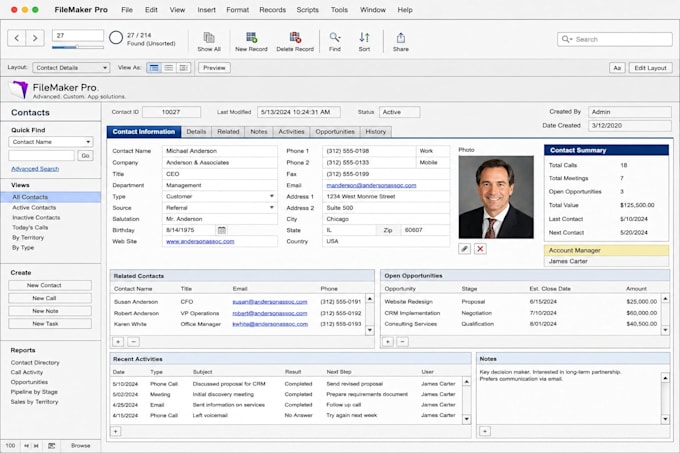Switch to Table view icon
The image size is (680, 453).
(x=183, y=68)
